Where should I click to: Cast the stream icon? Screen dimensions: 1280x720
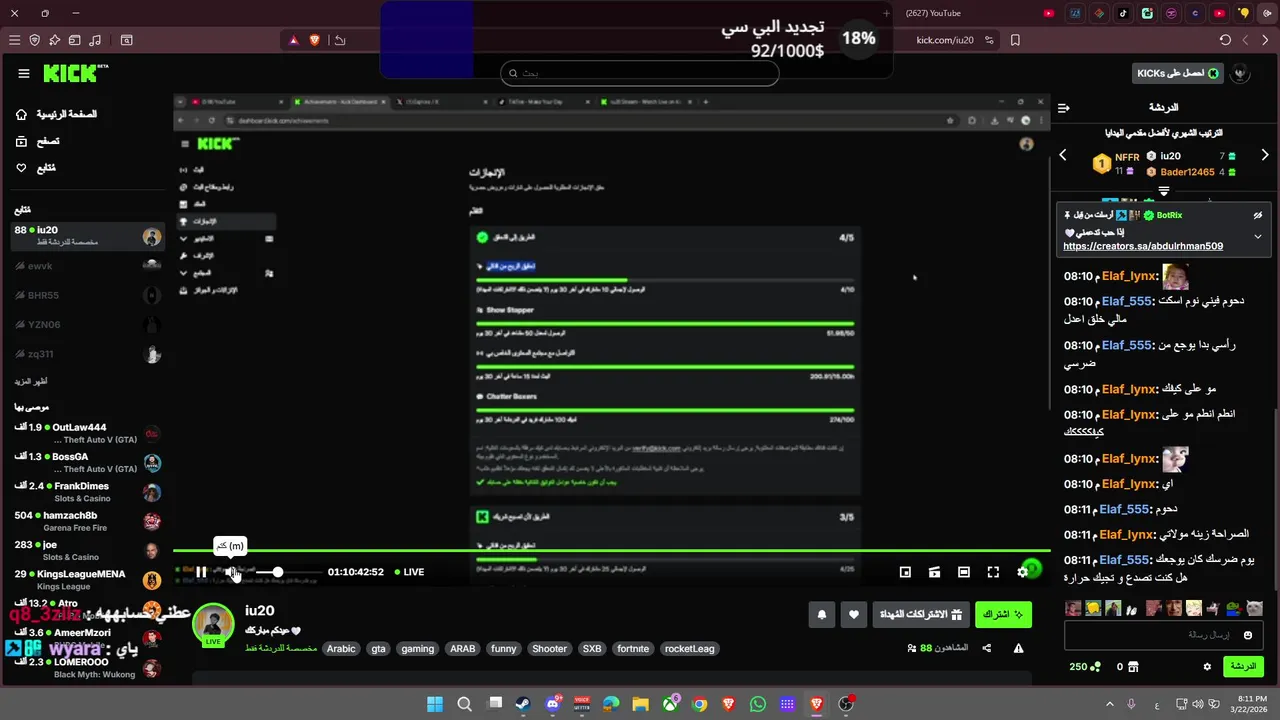click(934, 572)
